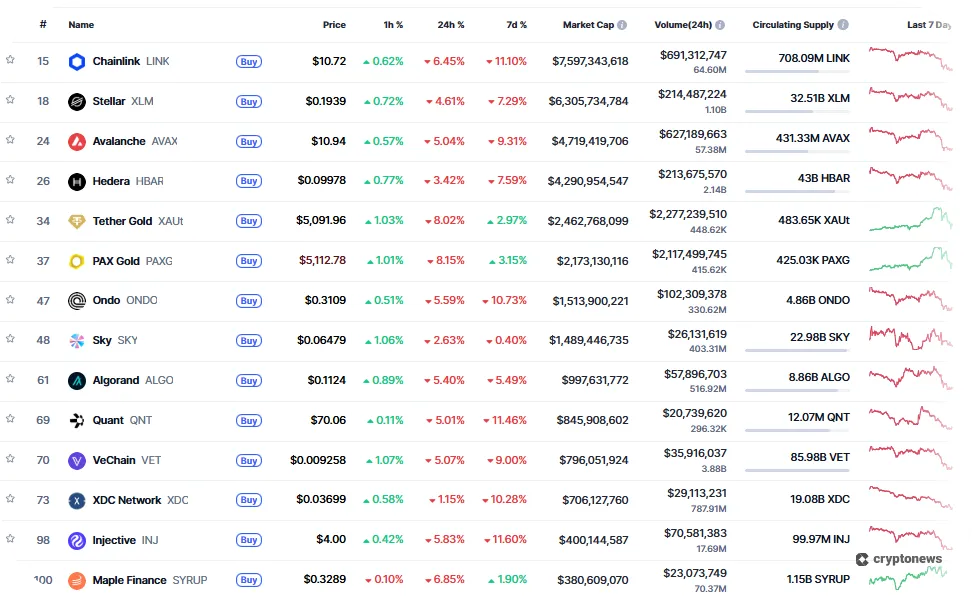The height and width of the screenshot is (596, 975).
Task: Open the Hedera HBAR coin icon
Action: 78,181
